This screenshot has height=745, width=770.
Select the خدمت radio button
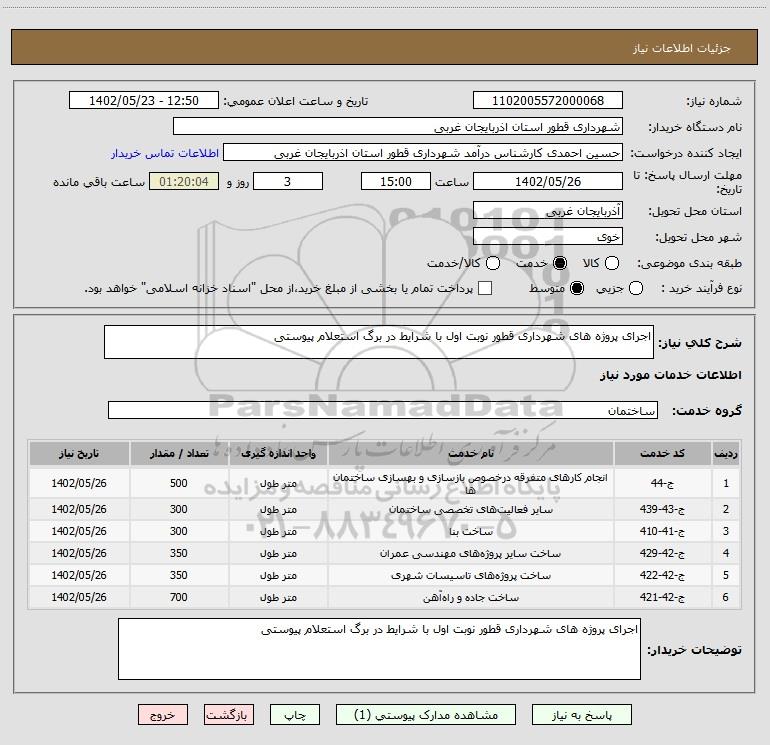point(560,263)
